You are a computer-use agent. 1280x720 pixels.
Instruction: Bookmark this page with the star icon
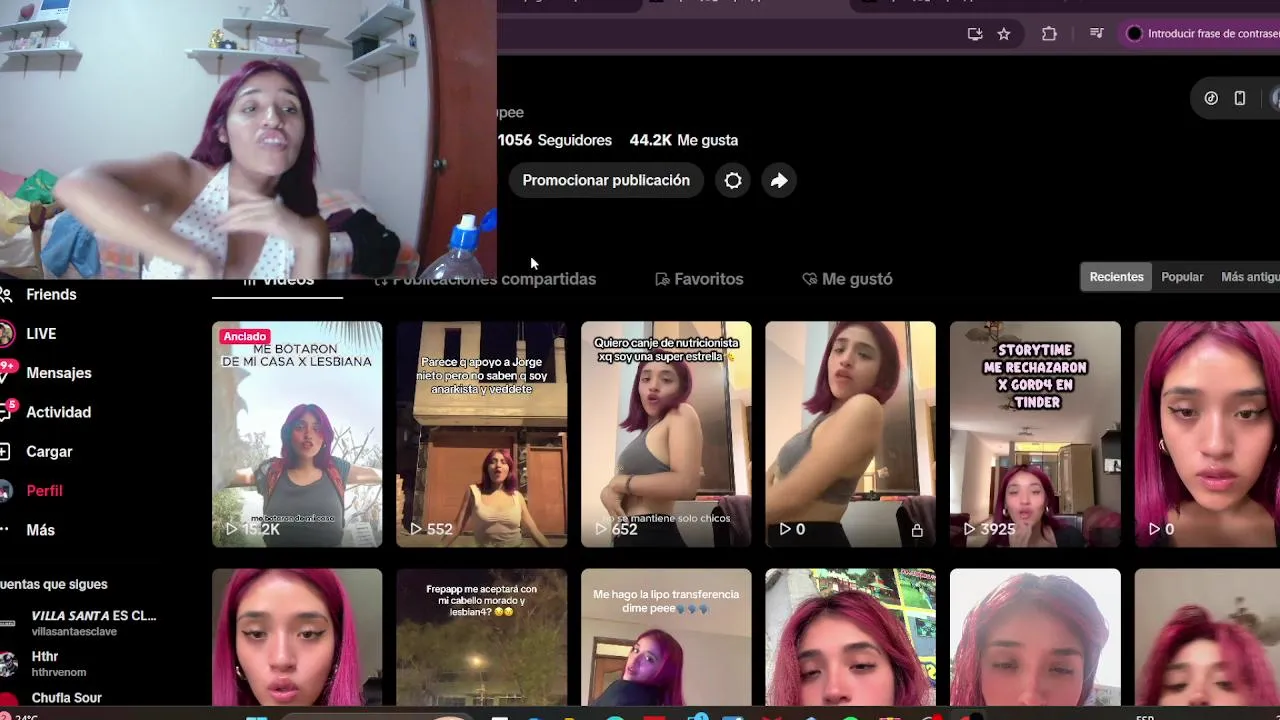point(1004,34)
